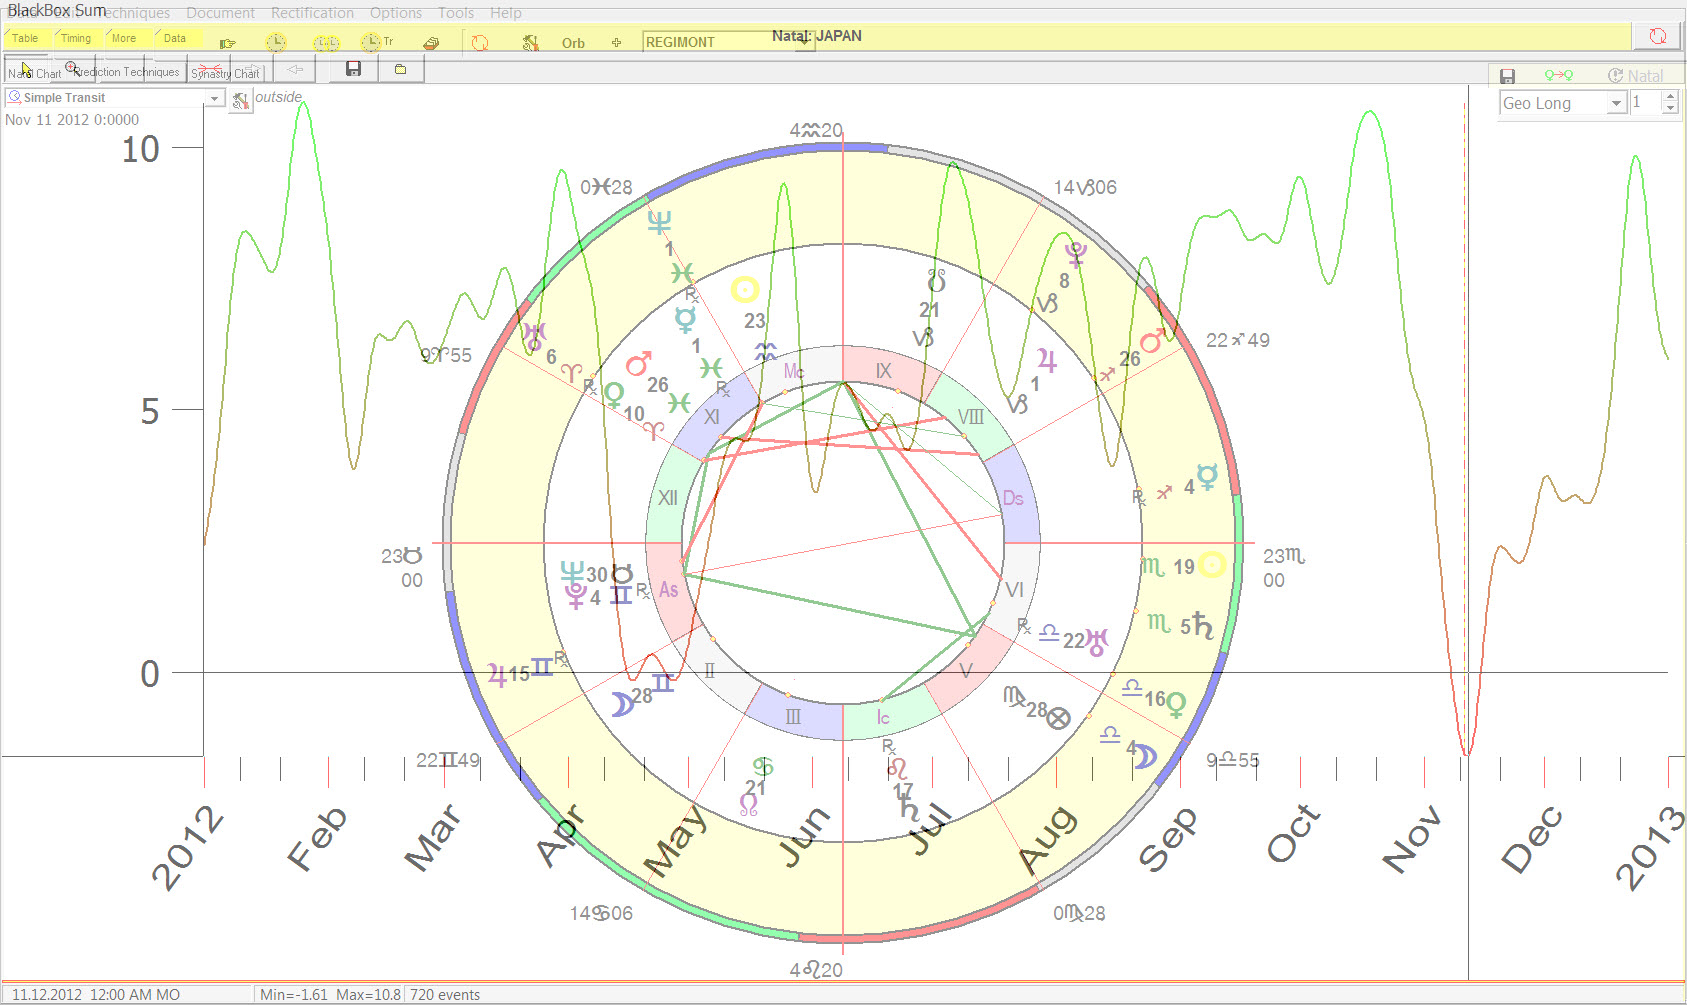
Task: Switch to the Data tab
Action: (x=175, y=38)
